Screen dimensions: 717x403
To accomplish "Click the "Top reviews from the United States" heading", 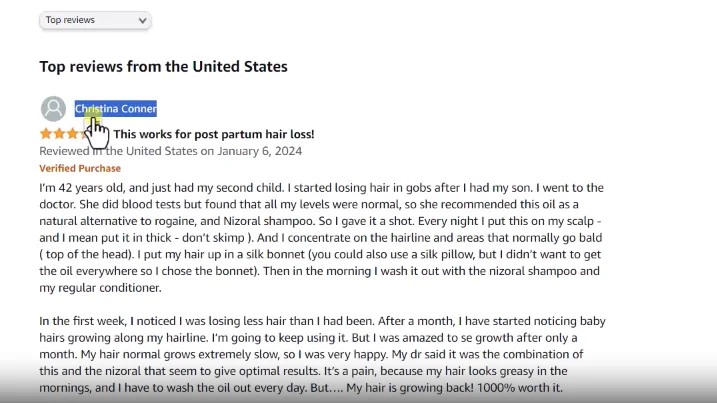I will click(x=163, y=67).
